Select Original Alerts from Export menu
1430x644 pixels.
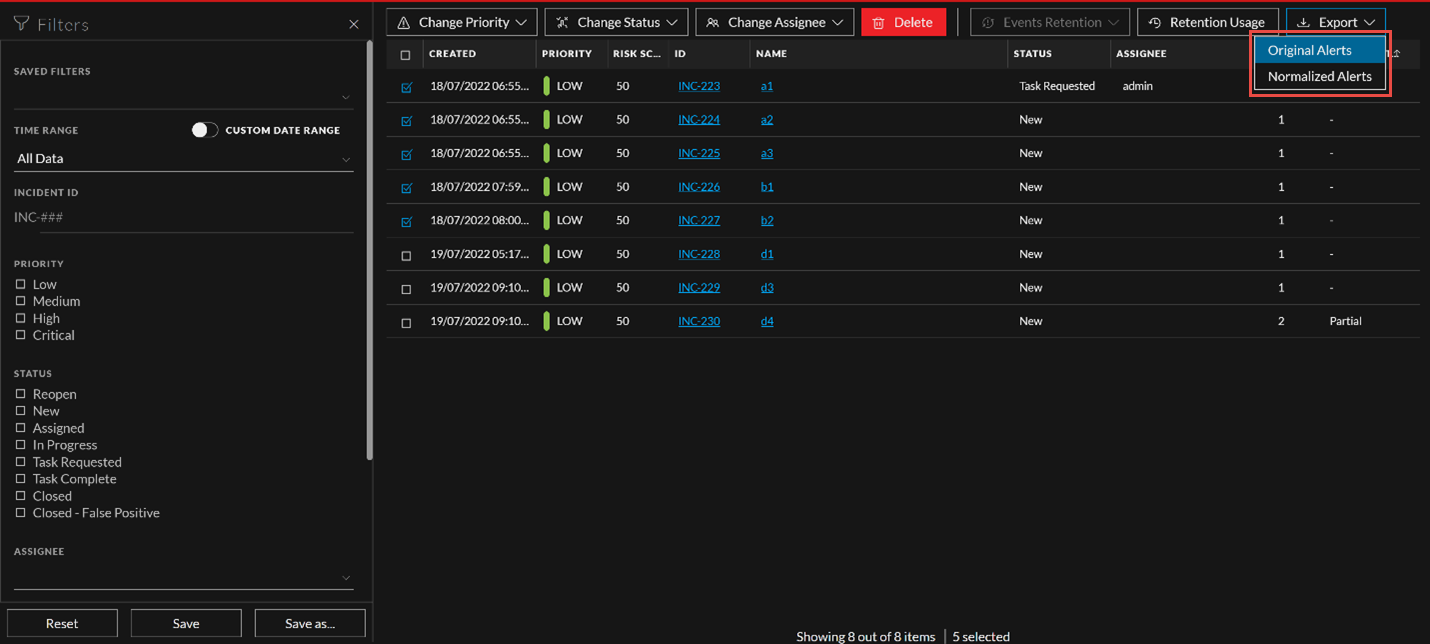(x=1309, y=50)
